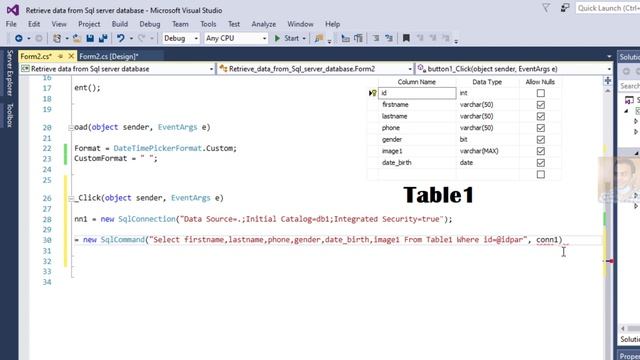
Task: Click the Properties panel tab
Action: click(630, 356)
